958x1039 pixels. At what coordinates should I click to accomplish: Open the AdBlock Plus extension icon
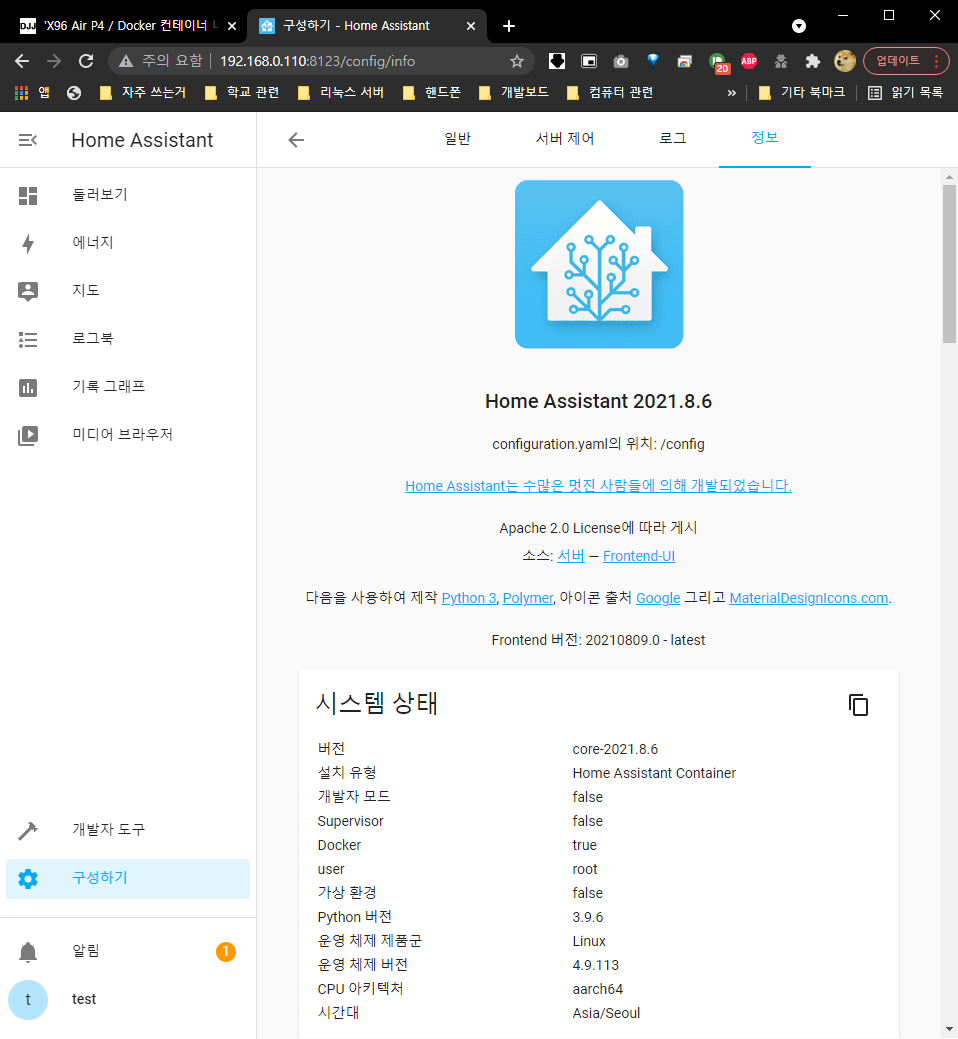tap(749, 62)
